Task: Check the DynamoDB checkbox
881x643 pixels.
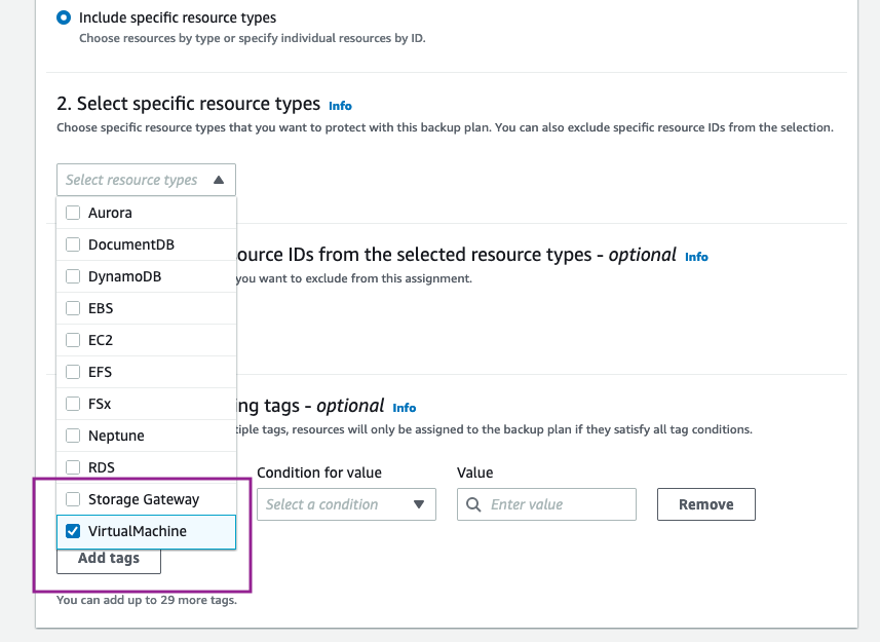Action: [x=73, y=276]
